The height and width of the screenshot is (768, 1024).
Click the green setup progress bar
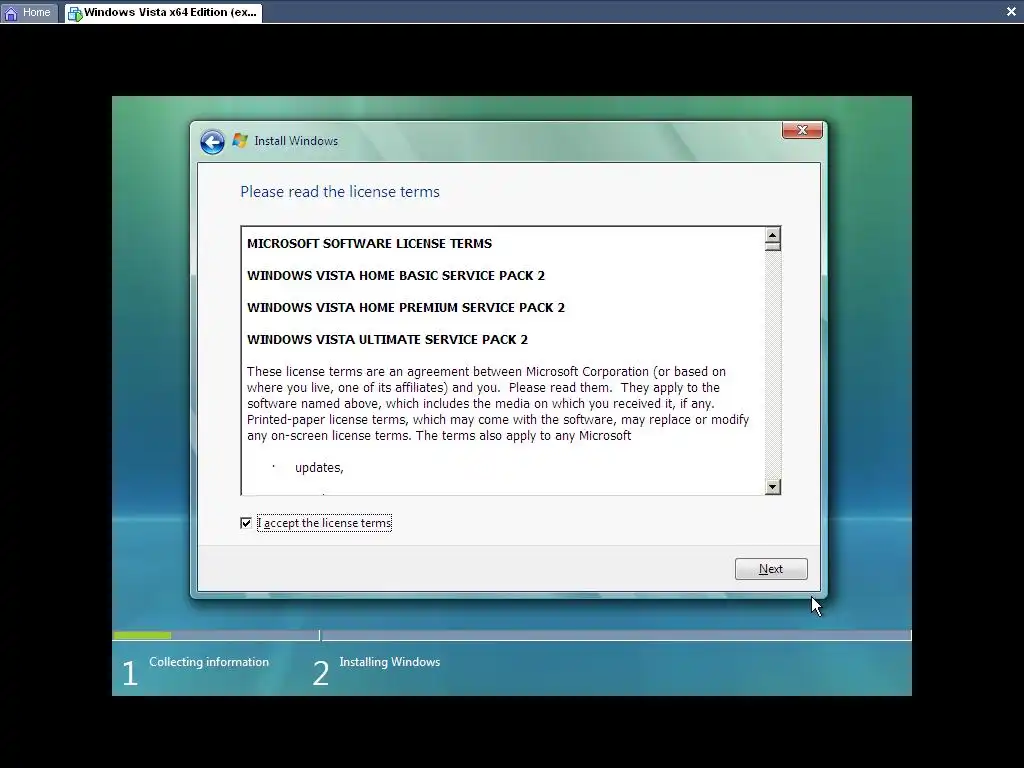pos(142,635)
